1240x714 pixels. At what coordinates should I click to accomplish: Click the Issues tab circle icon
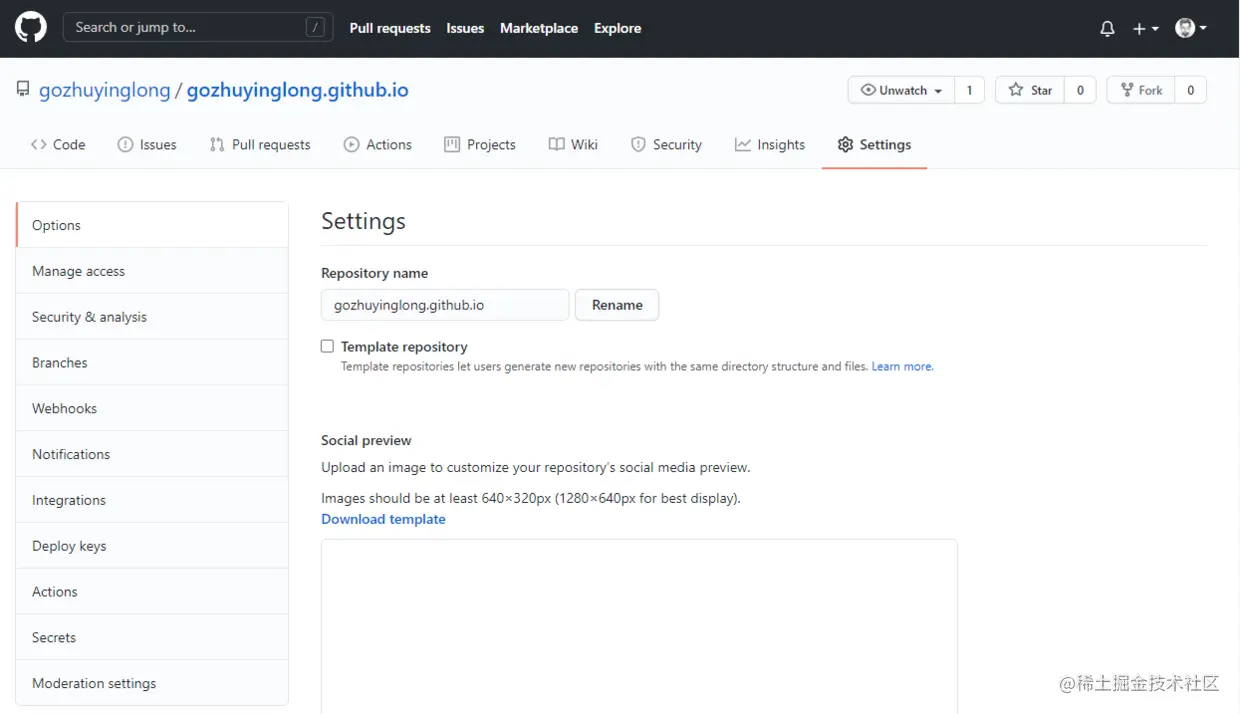coord(125,144)
